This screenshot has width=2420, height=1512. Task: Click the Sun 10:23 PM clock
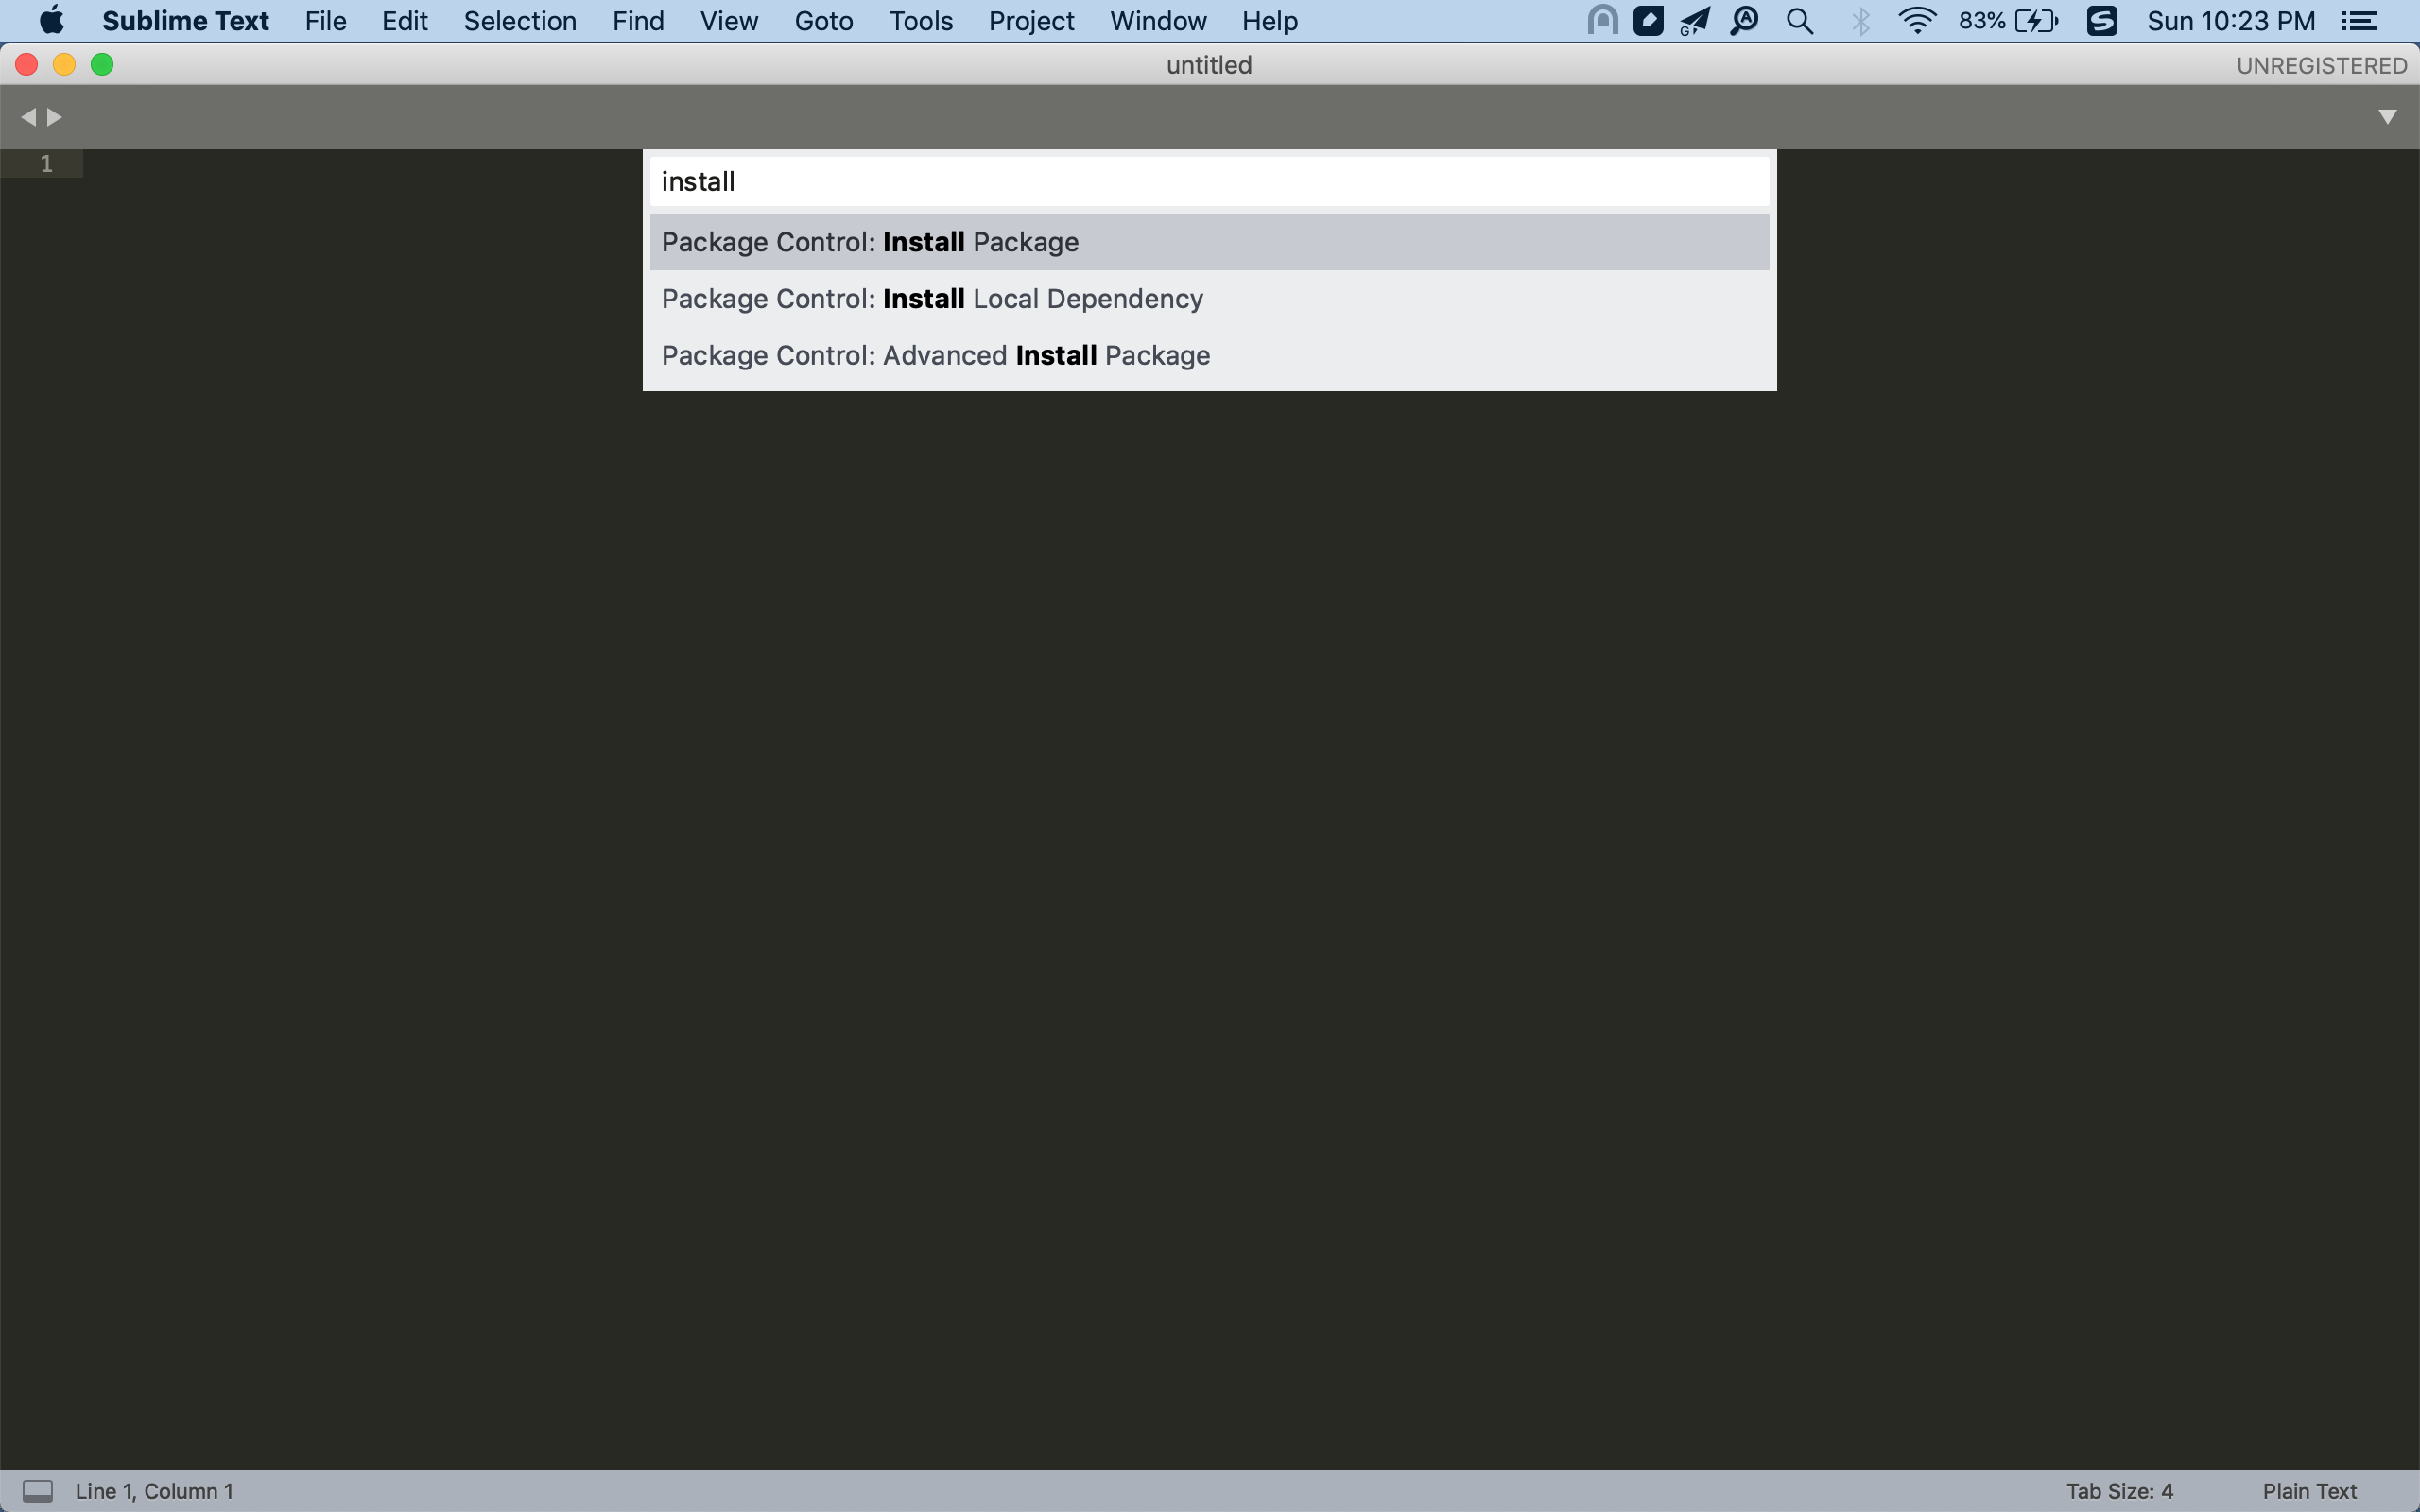coord(2231,21)
